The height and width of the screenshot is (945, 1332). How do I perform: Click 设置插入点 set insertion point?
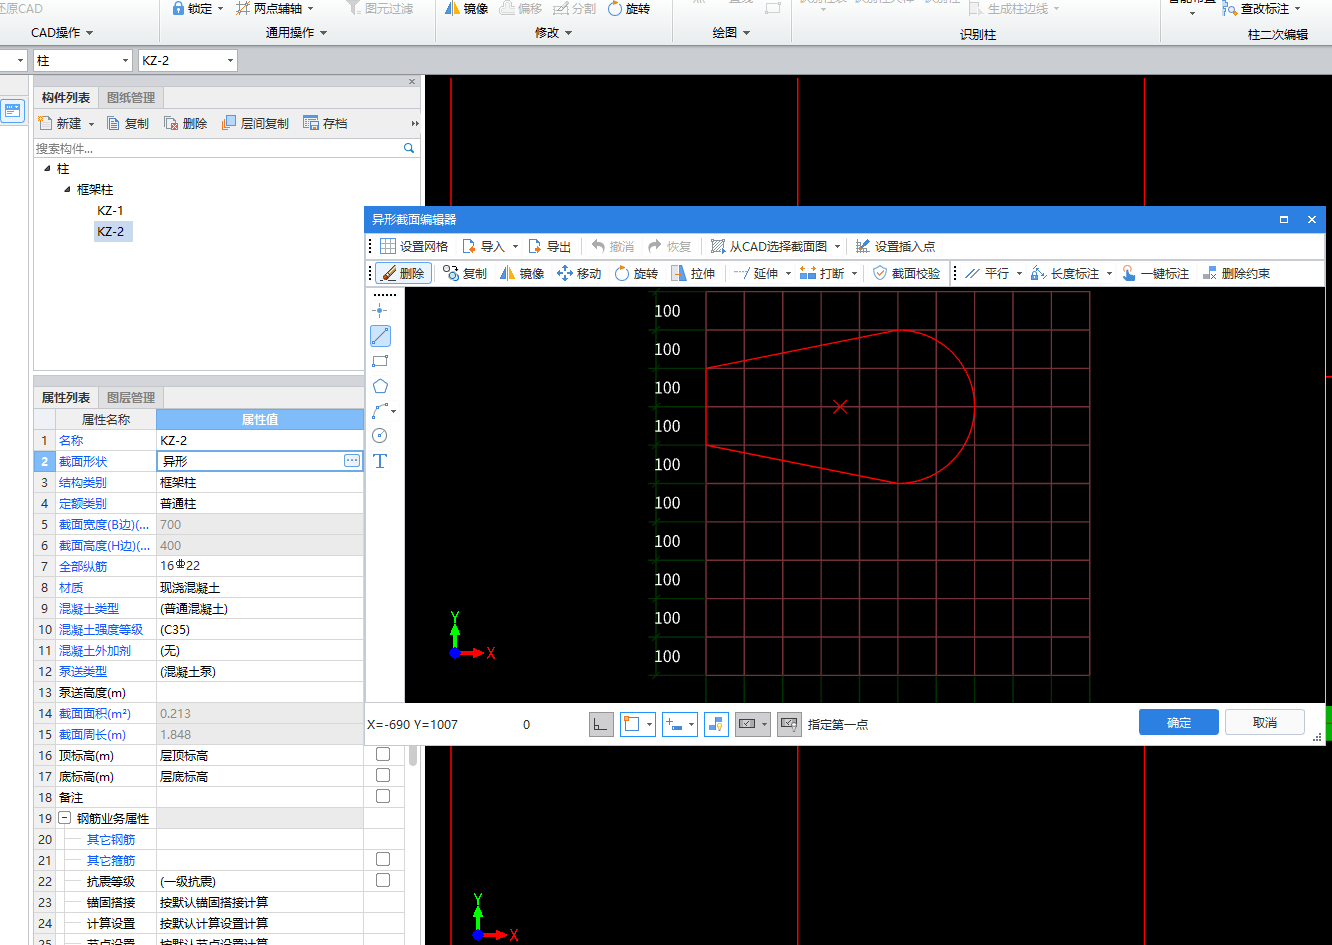[x=895, y=246]
